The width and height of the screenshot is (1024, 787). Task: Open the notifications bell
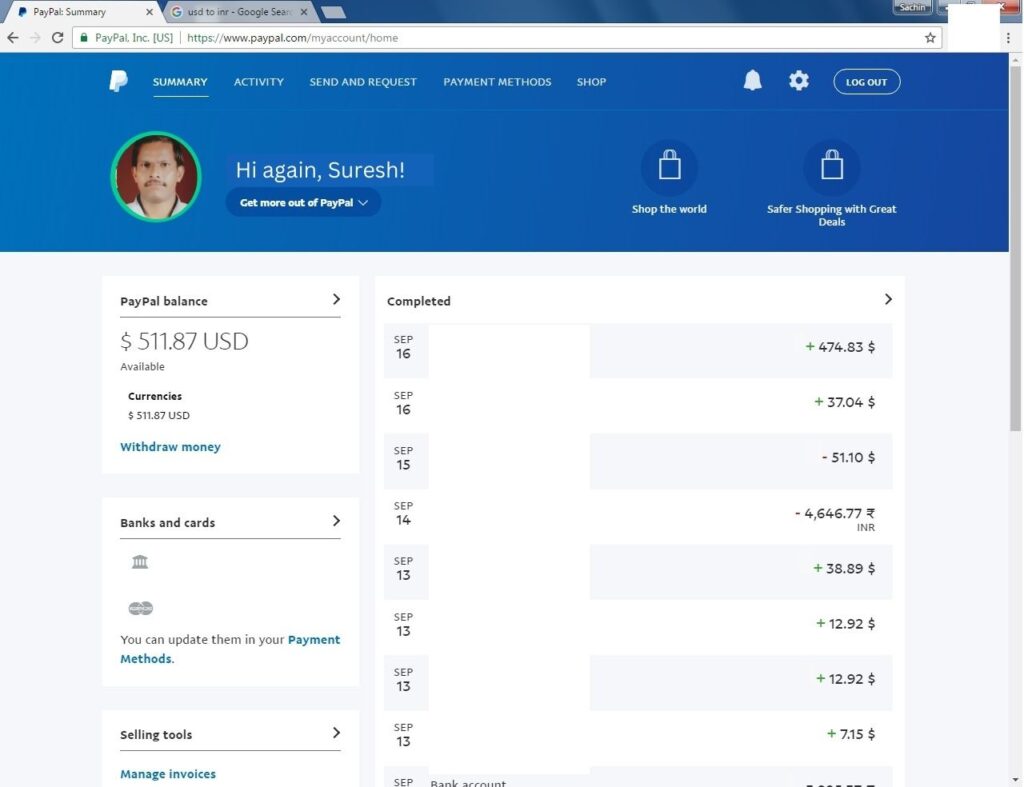(x=752, y=81)
